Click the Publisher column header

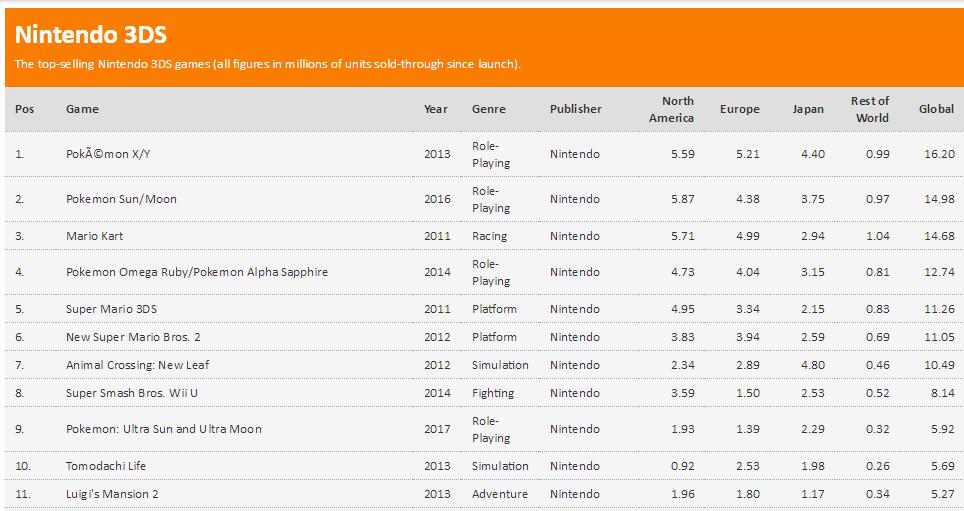[576, 109]
